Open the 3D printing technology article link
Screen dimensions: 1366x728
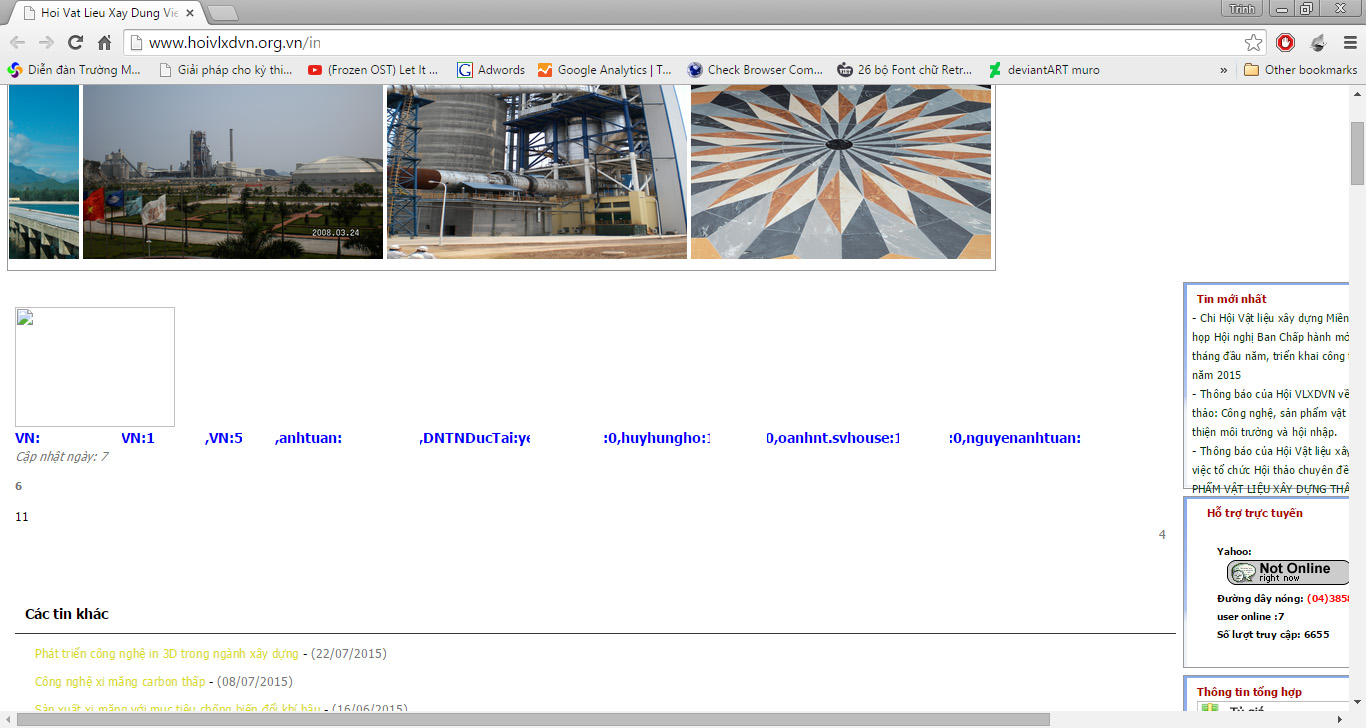[x=166, y=654]
